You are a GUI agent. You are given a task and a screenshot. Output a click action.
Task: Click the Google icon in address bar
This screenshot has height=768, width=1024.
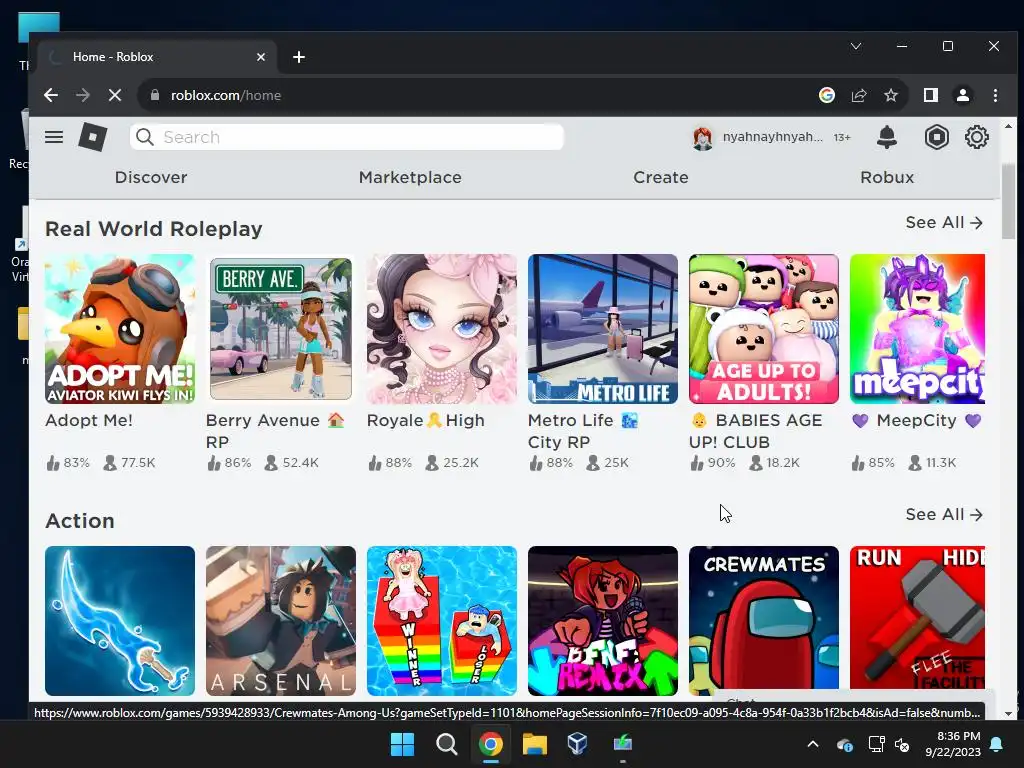point(827,95)
